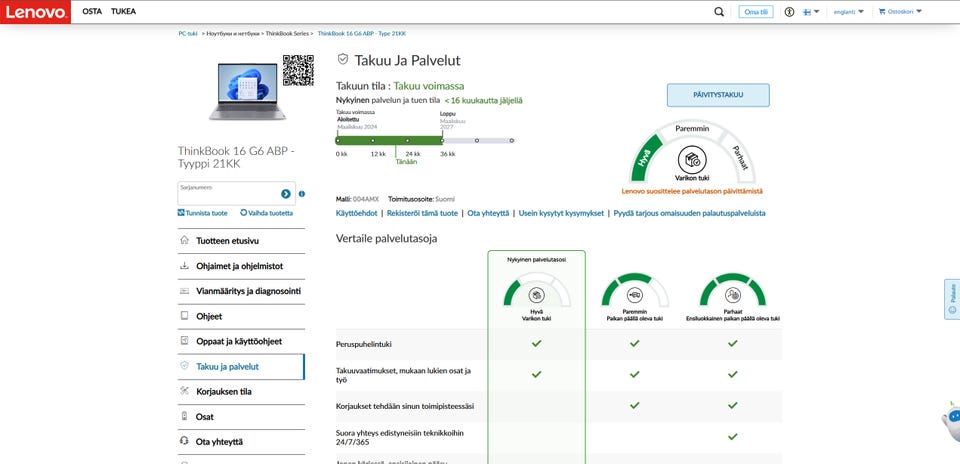
Task: Click Tunnista tuote link
Action: pos(203,213)
